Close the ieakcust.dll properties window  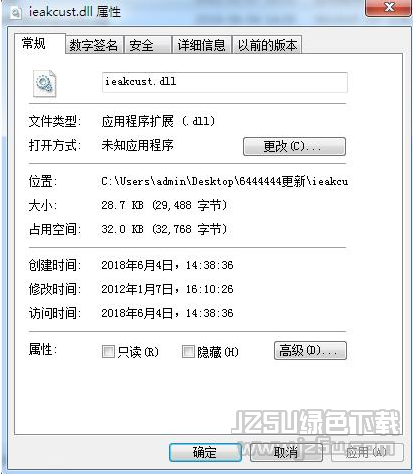click(x=388, y=7)
